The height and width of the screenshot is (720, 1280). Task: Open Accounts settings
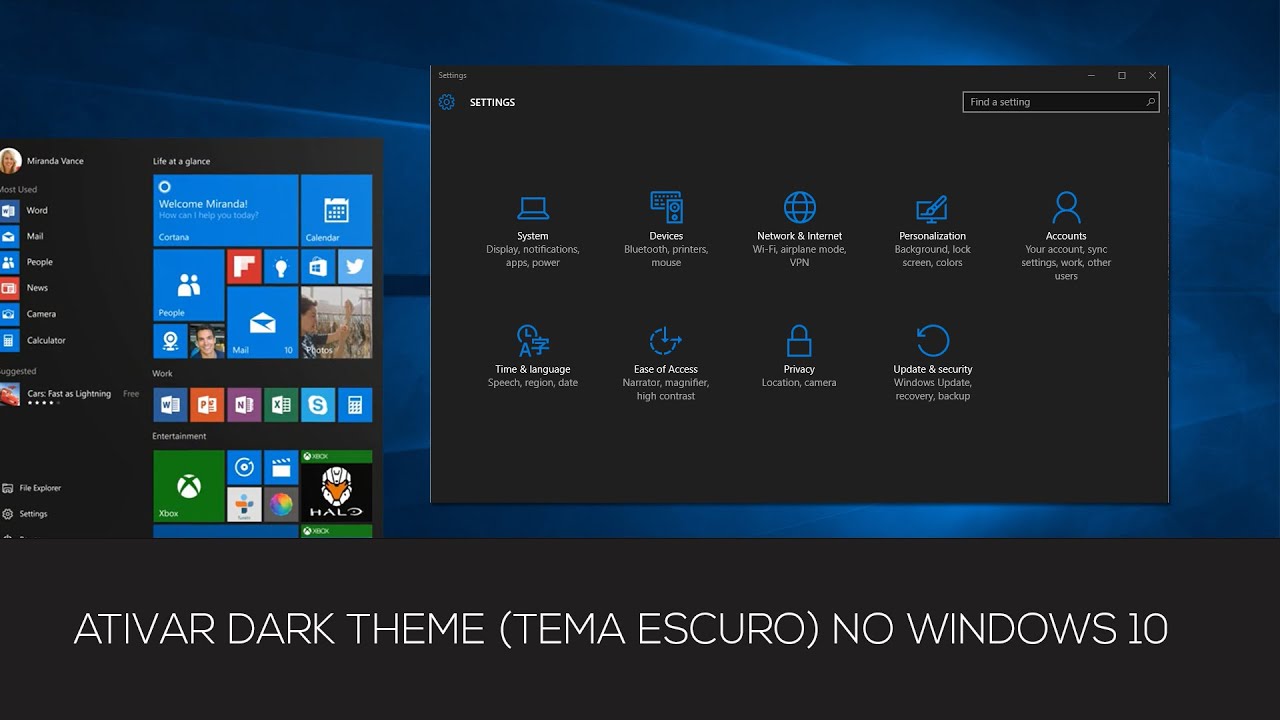[x=1066, y=236]
